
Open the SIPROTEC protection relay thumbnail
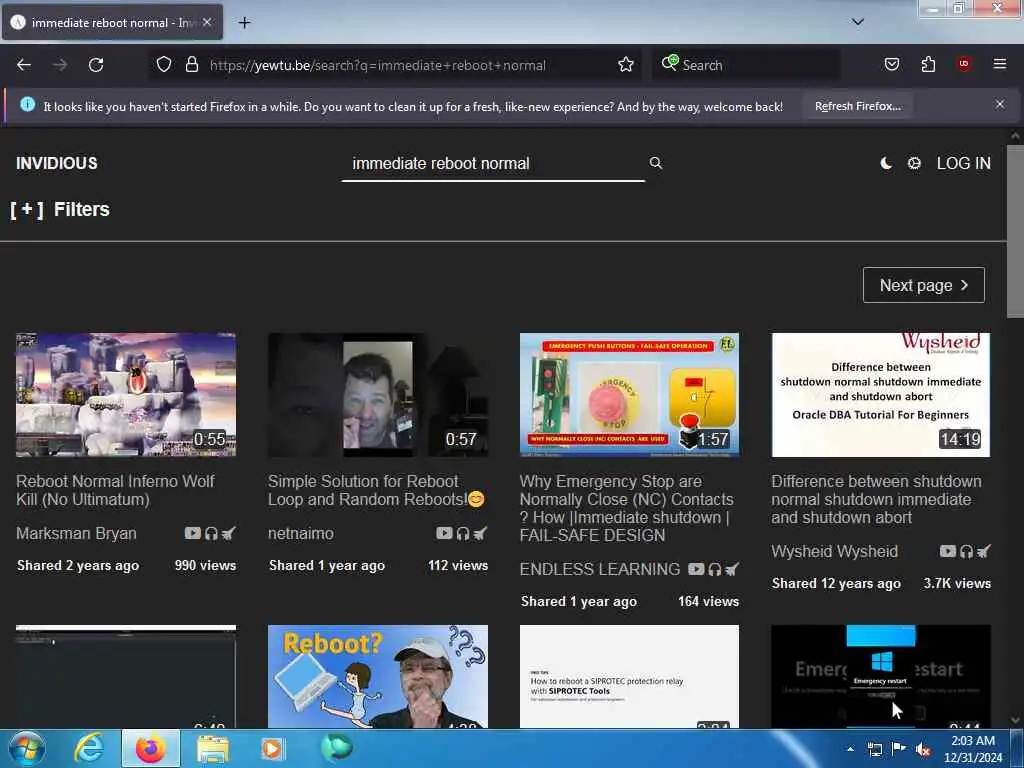[x=630, y=677]
